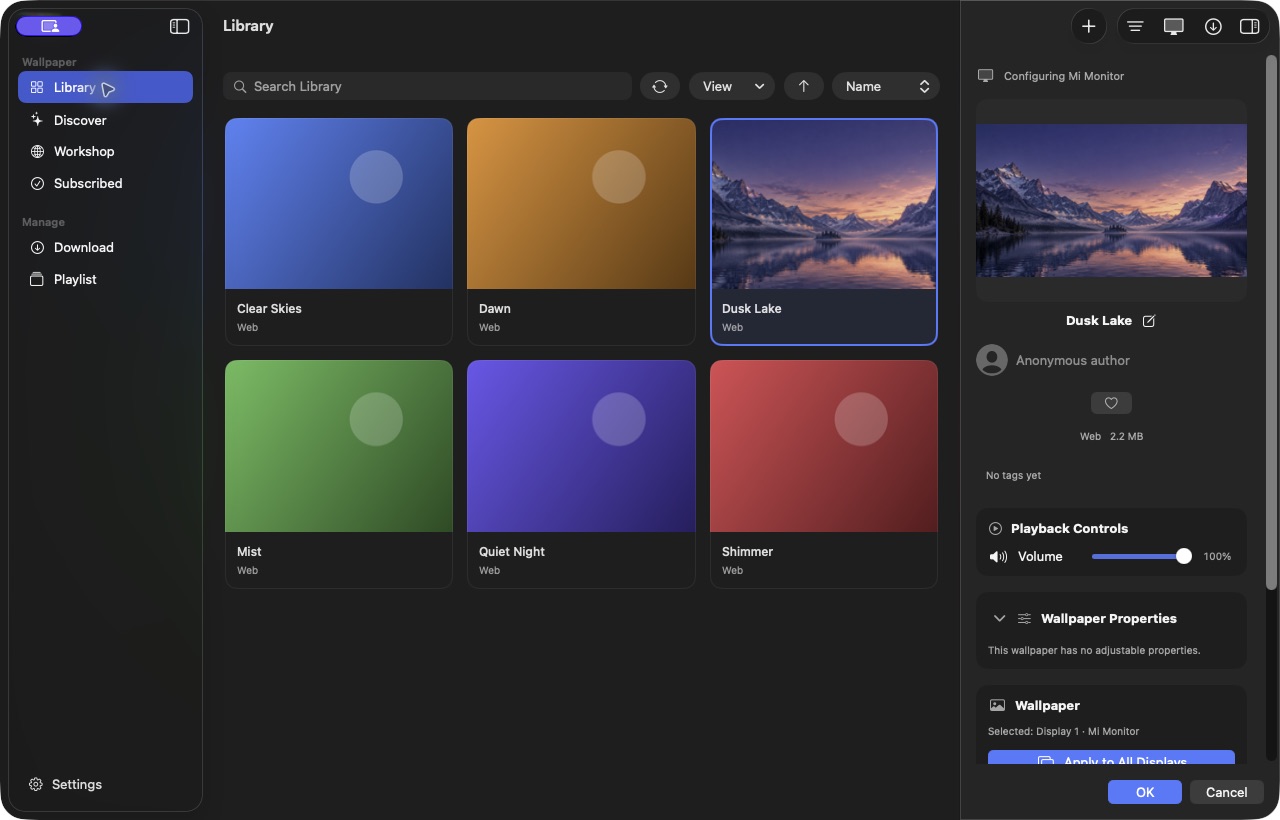Confirm with the OK button
This screenshot has height=820, width=1280.
click(1145, 792)
